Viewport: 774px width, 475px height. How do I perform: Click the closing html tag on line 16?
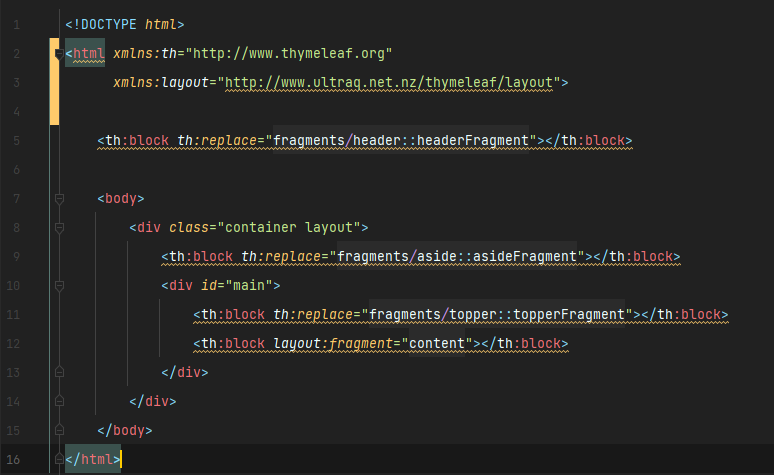93,460
